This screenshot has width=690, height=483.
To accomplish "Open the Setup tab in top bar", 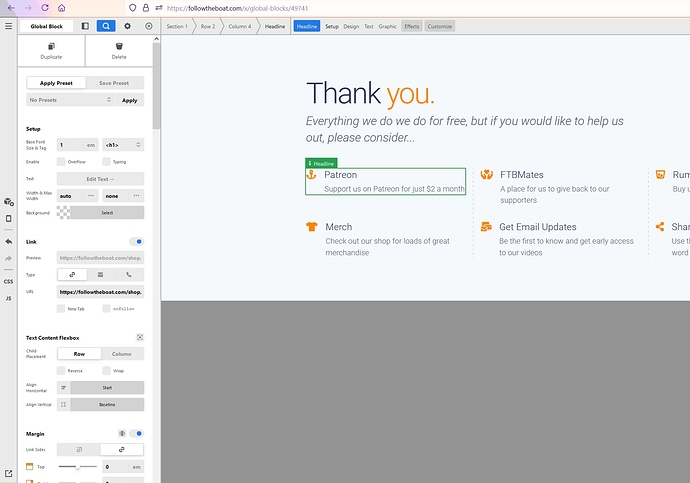I will [x=332, y=26].
